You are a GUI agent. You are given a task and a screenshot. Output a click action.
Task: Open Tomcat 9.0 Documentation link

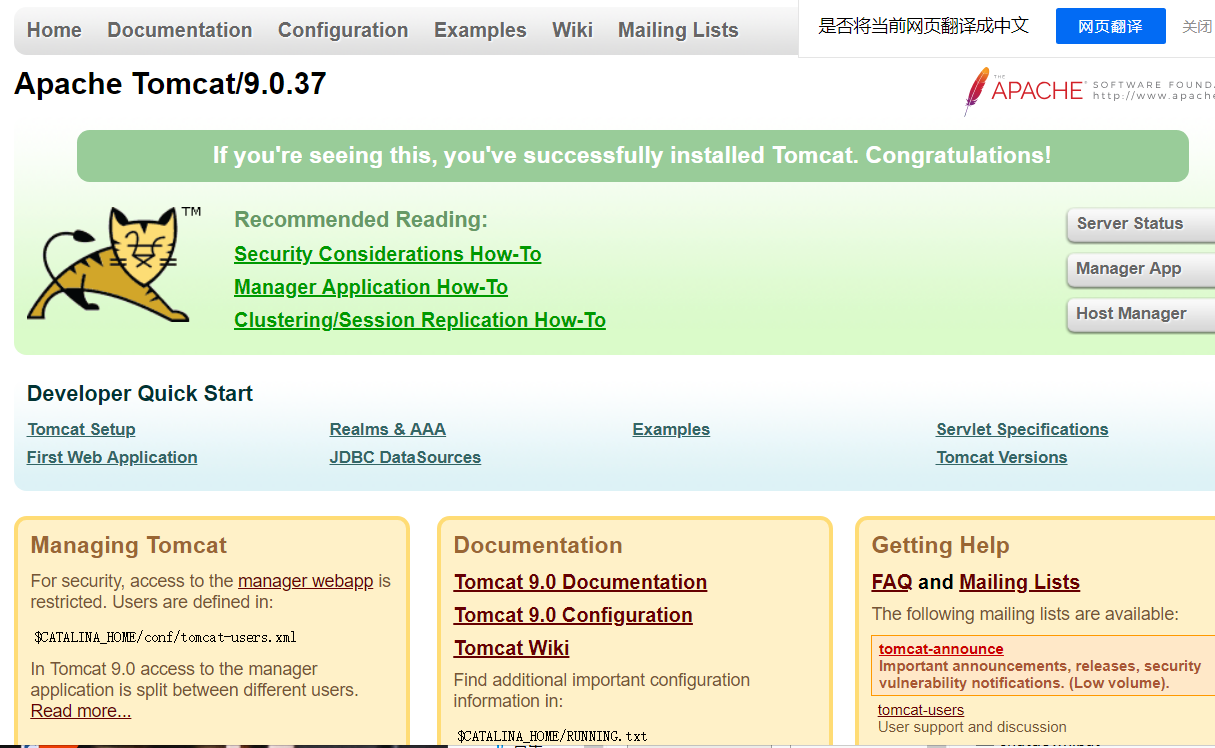pyautogui.click(x=580, y=582)
